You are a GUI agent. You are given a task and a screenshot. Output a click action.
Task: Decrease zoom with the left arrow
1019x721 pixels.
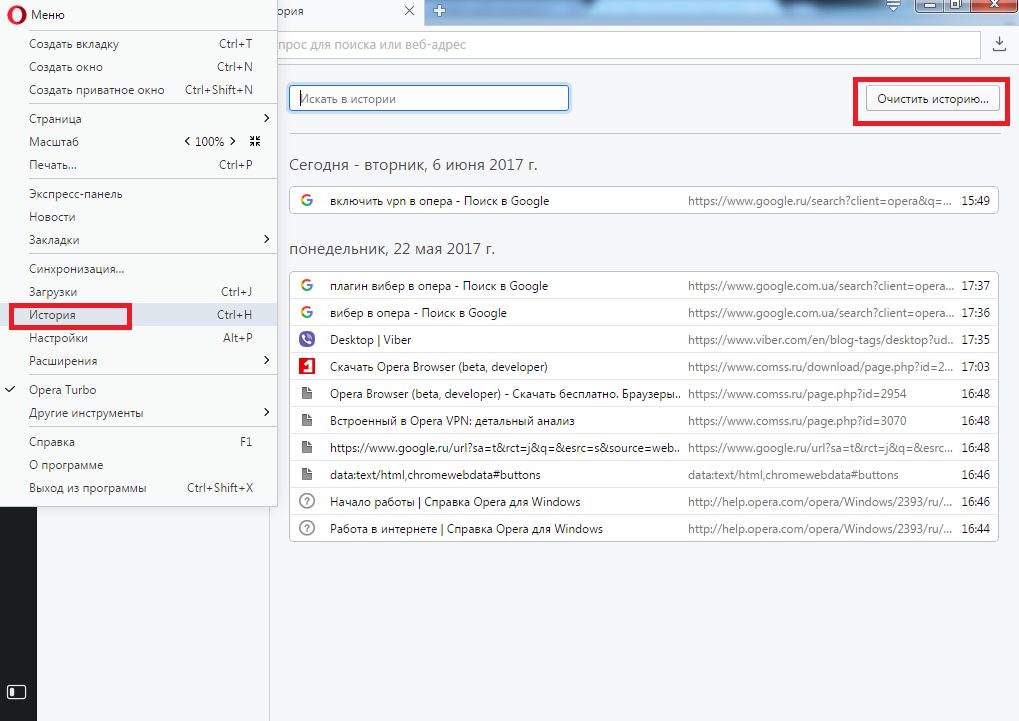(187, 141)
